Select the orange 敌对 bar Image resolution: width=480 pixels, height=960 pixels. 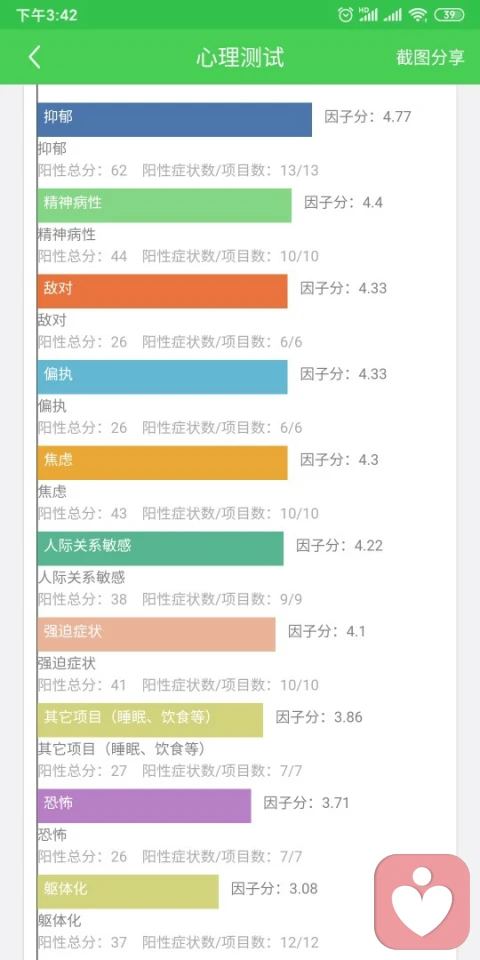[162, 291]
